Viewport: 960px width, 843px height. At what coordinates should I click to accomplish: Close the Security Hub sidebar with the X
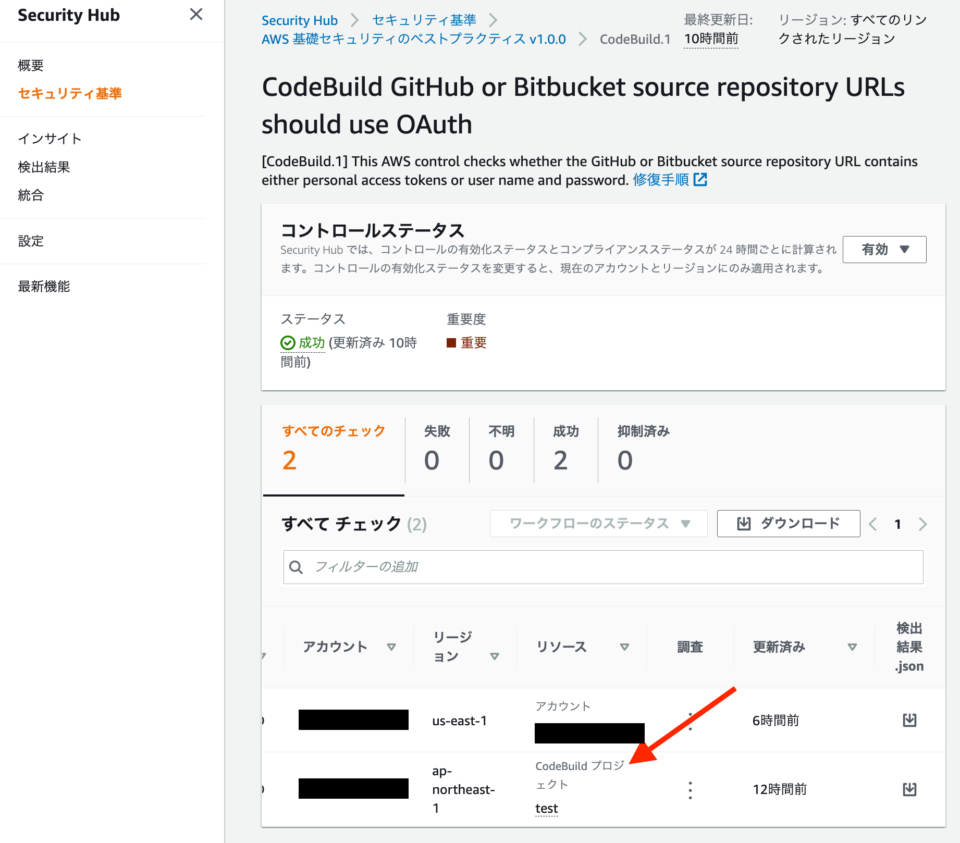[196, 15]
